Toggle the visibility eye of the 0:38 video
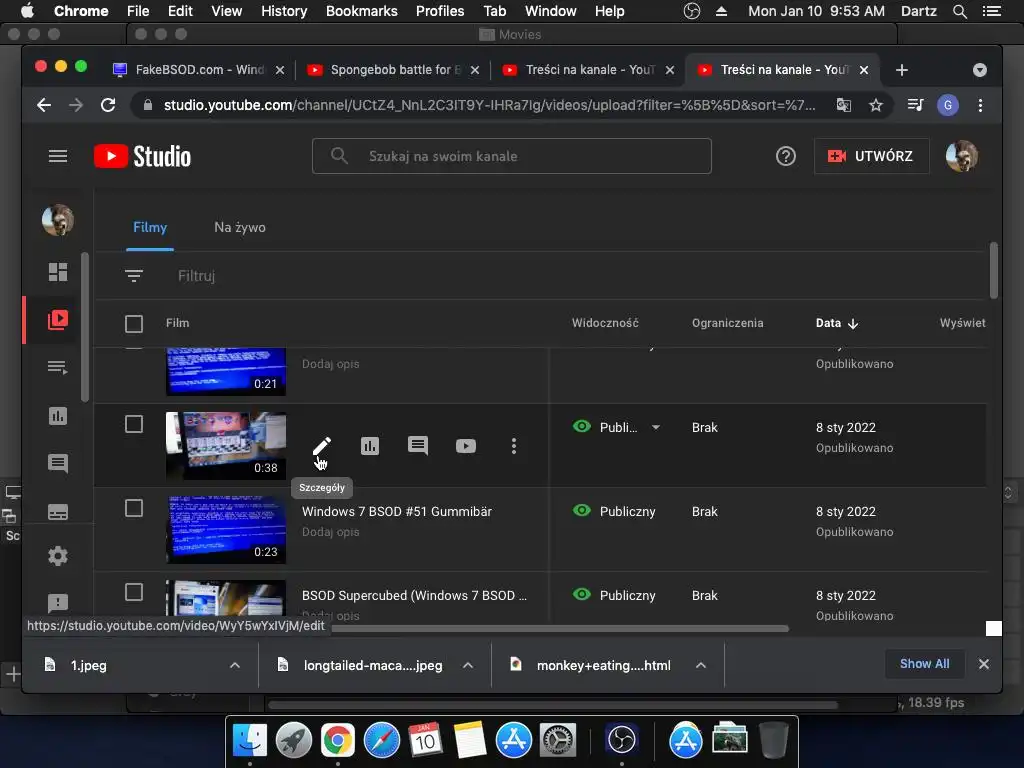 click(581, 426)
